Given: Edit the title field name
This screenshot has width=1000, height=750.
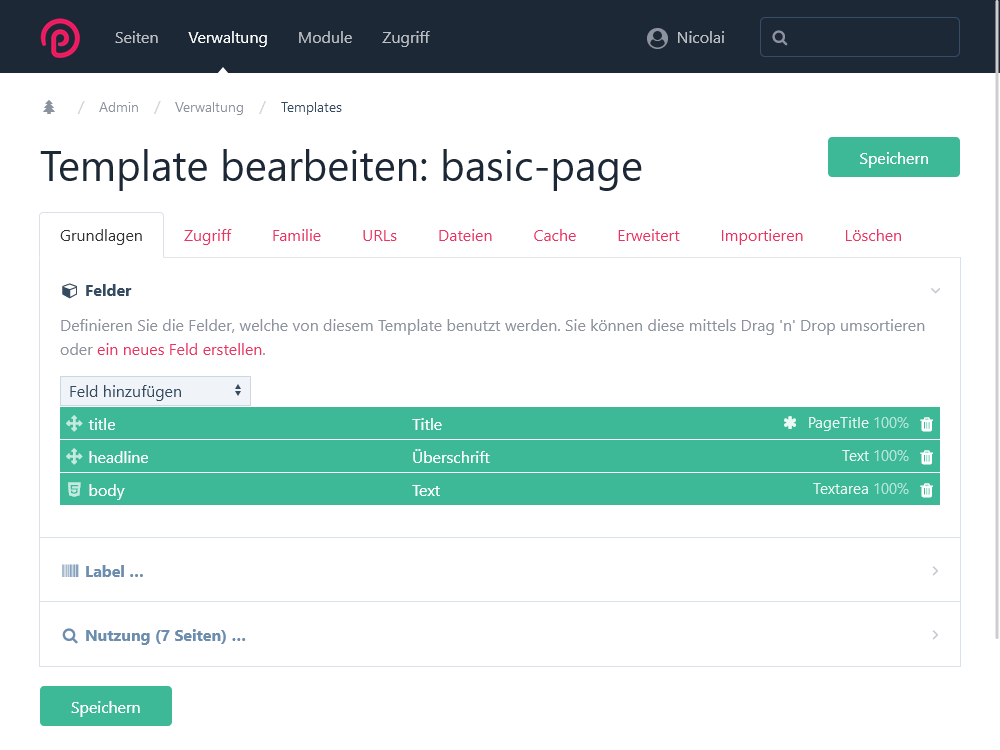Looking at the screenshot, I should (102, 424).
